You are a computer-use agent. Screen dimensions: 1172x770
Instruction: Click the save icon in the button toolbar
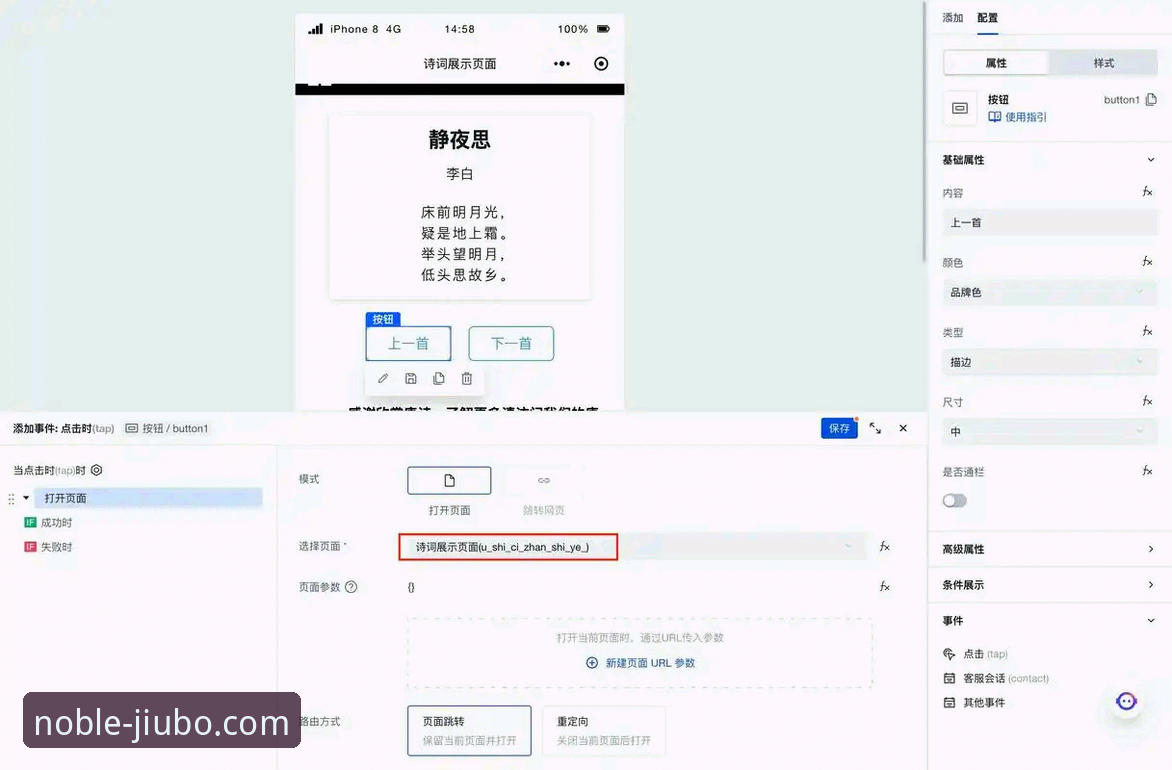coord(410,378)
